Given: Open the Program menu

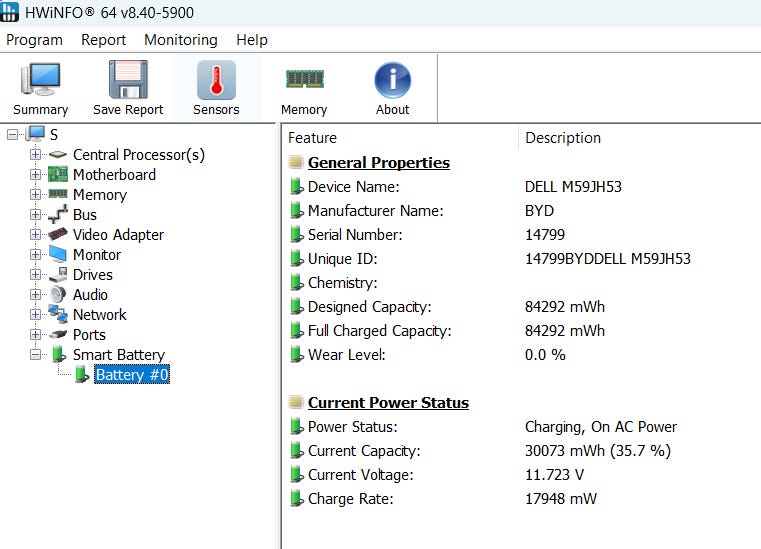Looking at the screenshot, I should [34, 40].
